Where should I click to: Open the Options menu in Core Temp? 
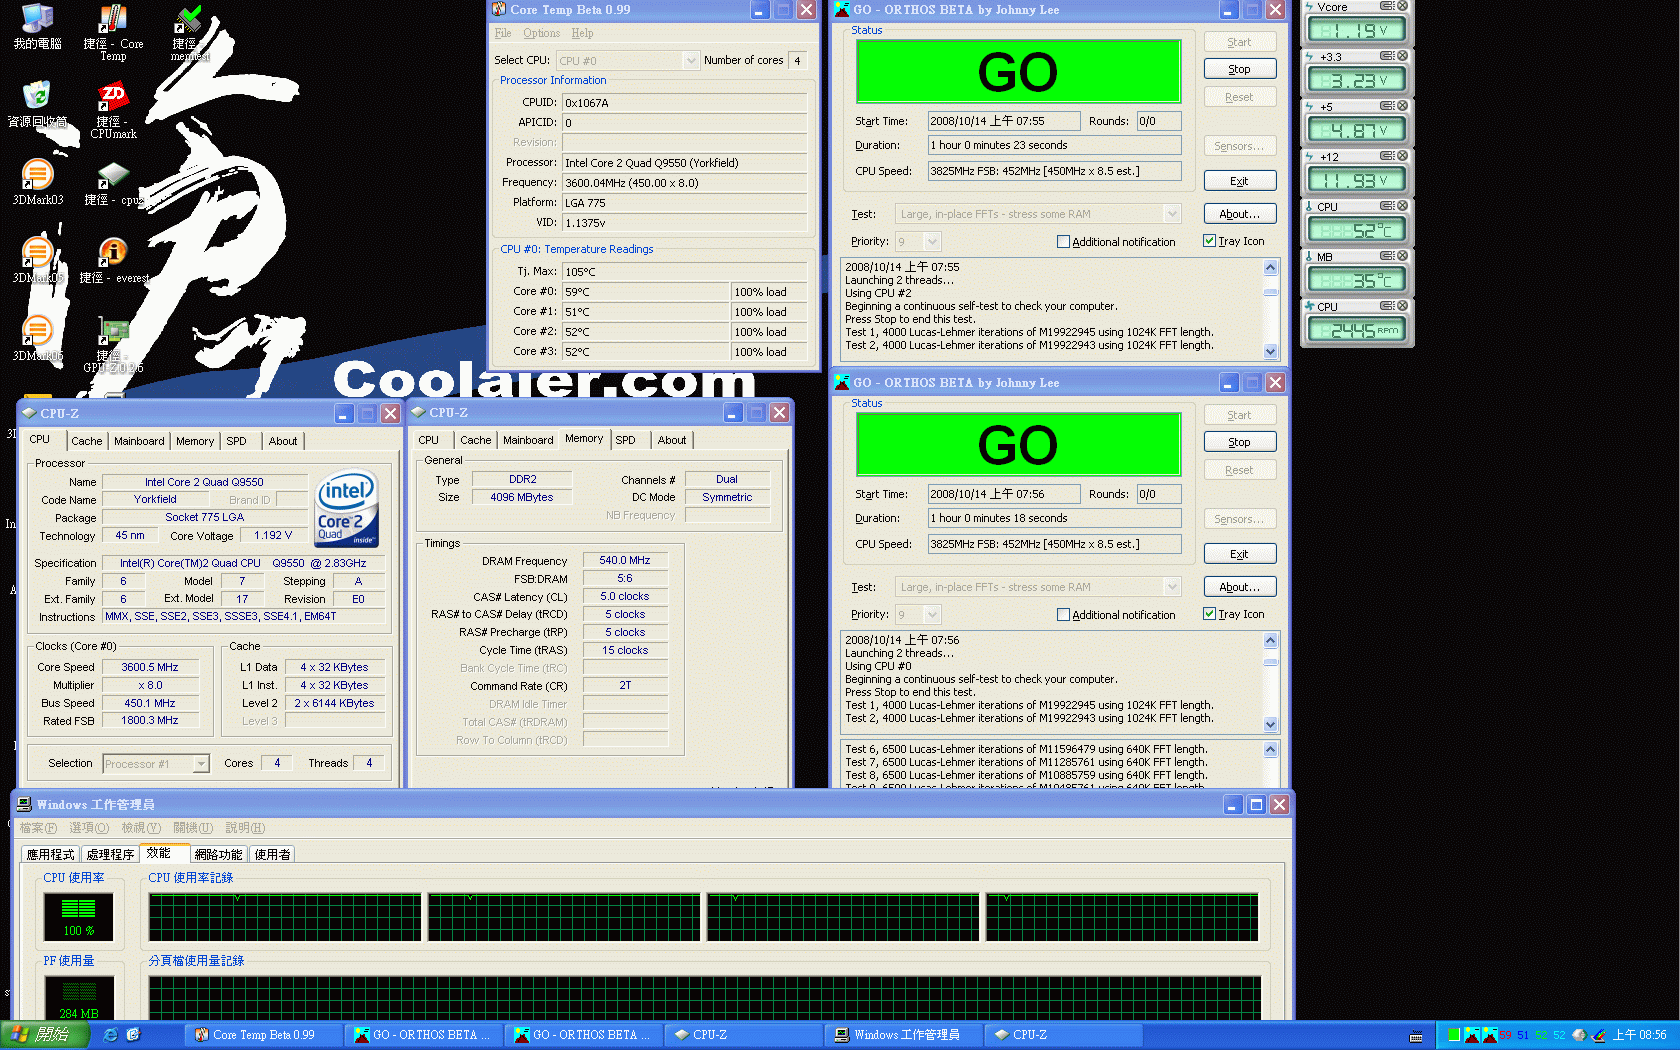[x=541, y=33]
